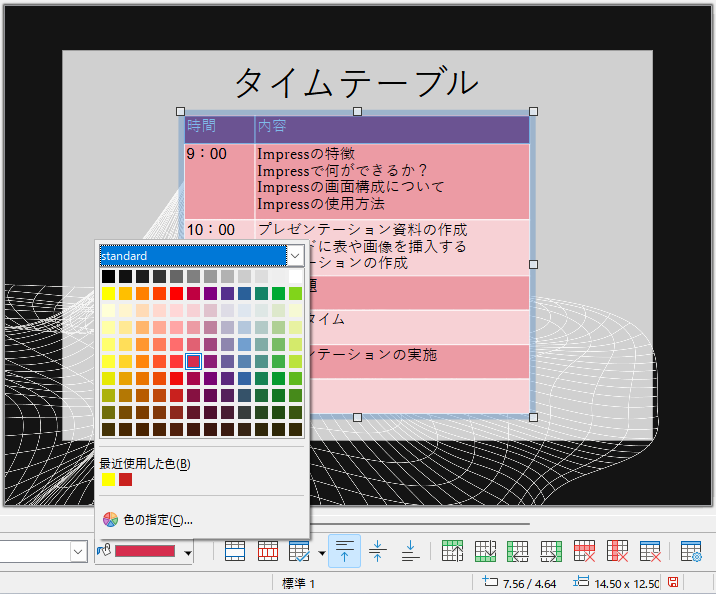Viewport: 716px width, 594px height.
Task: Open the fill color dropdown arrow
Action: pyautogui.click(x=188, y=553)
